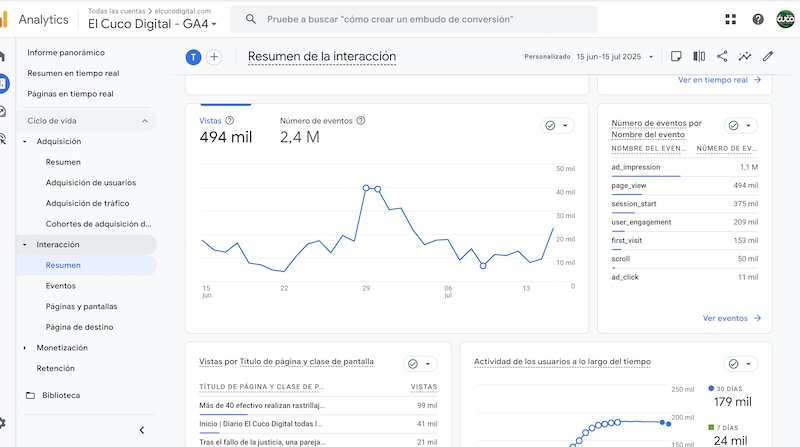The height and width of the screenshot is (447, 800).
Task: Click the blue T comparison chip
Action: coord(193,57)
